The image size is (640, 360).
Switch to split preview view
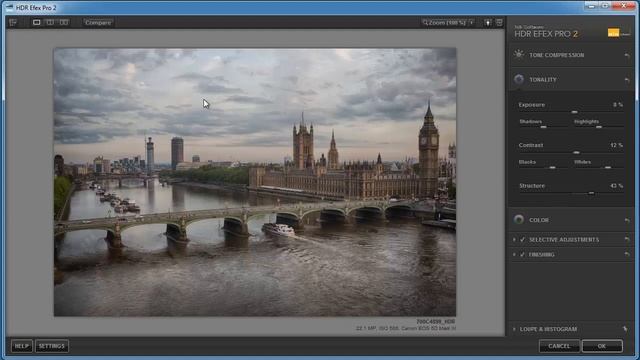(50, 22)
